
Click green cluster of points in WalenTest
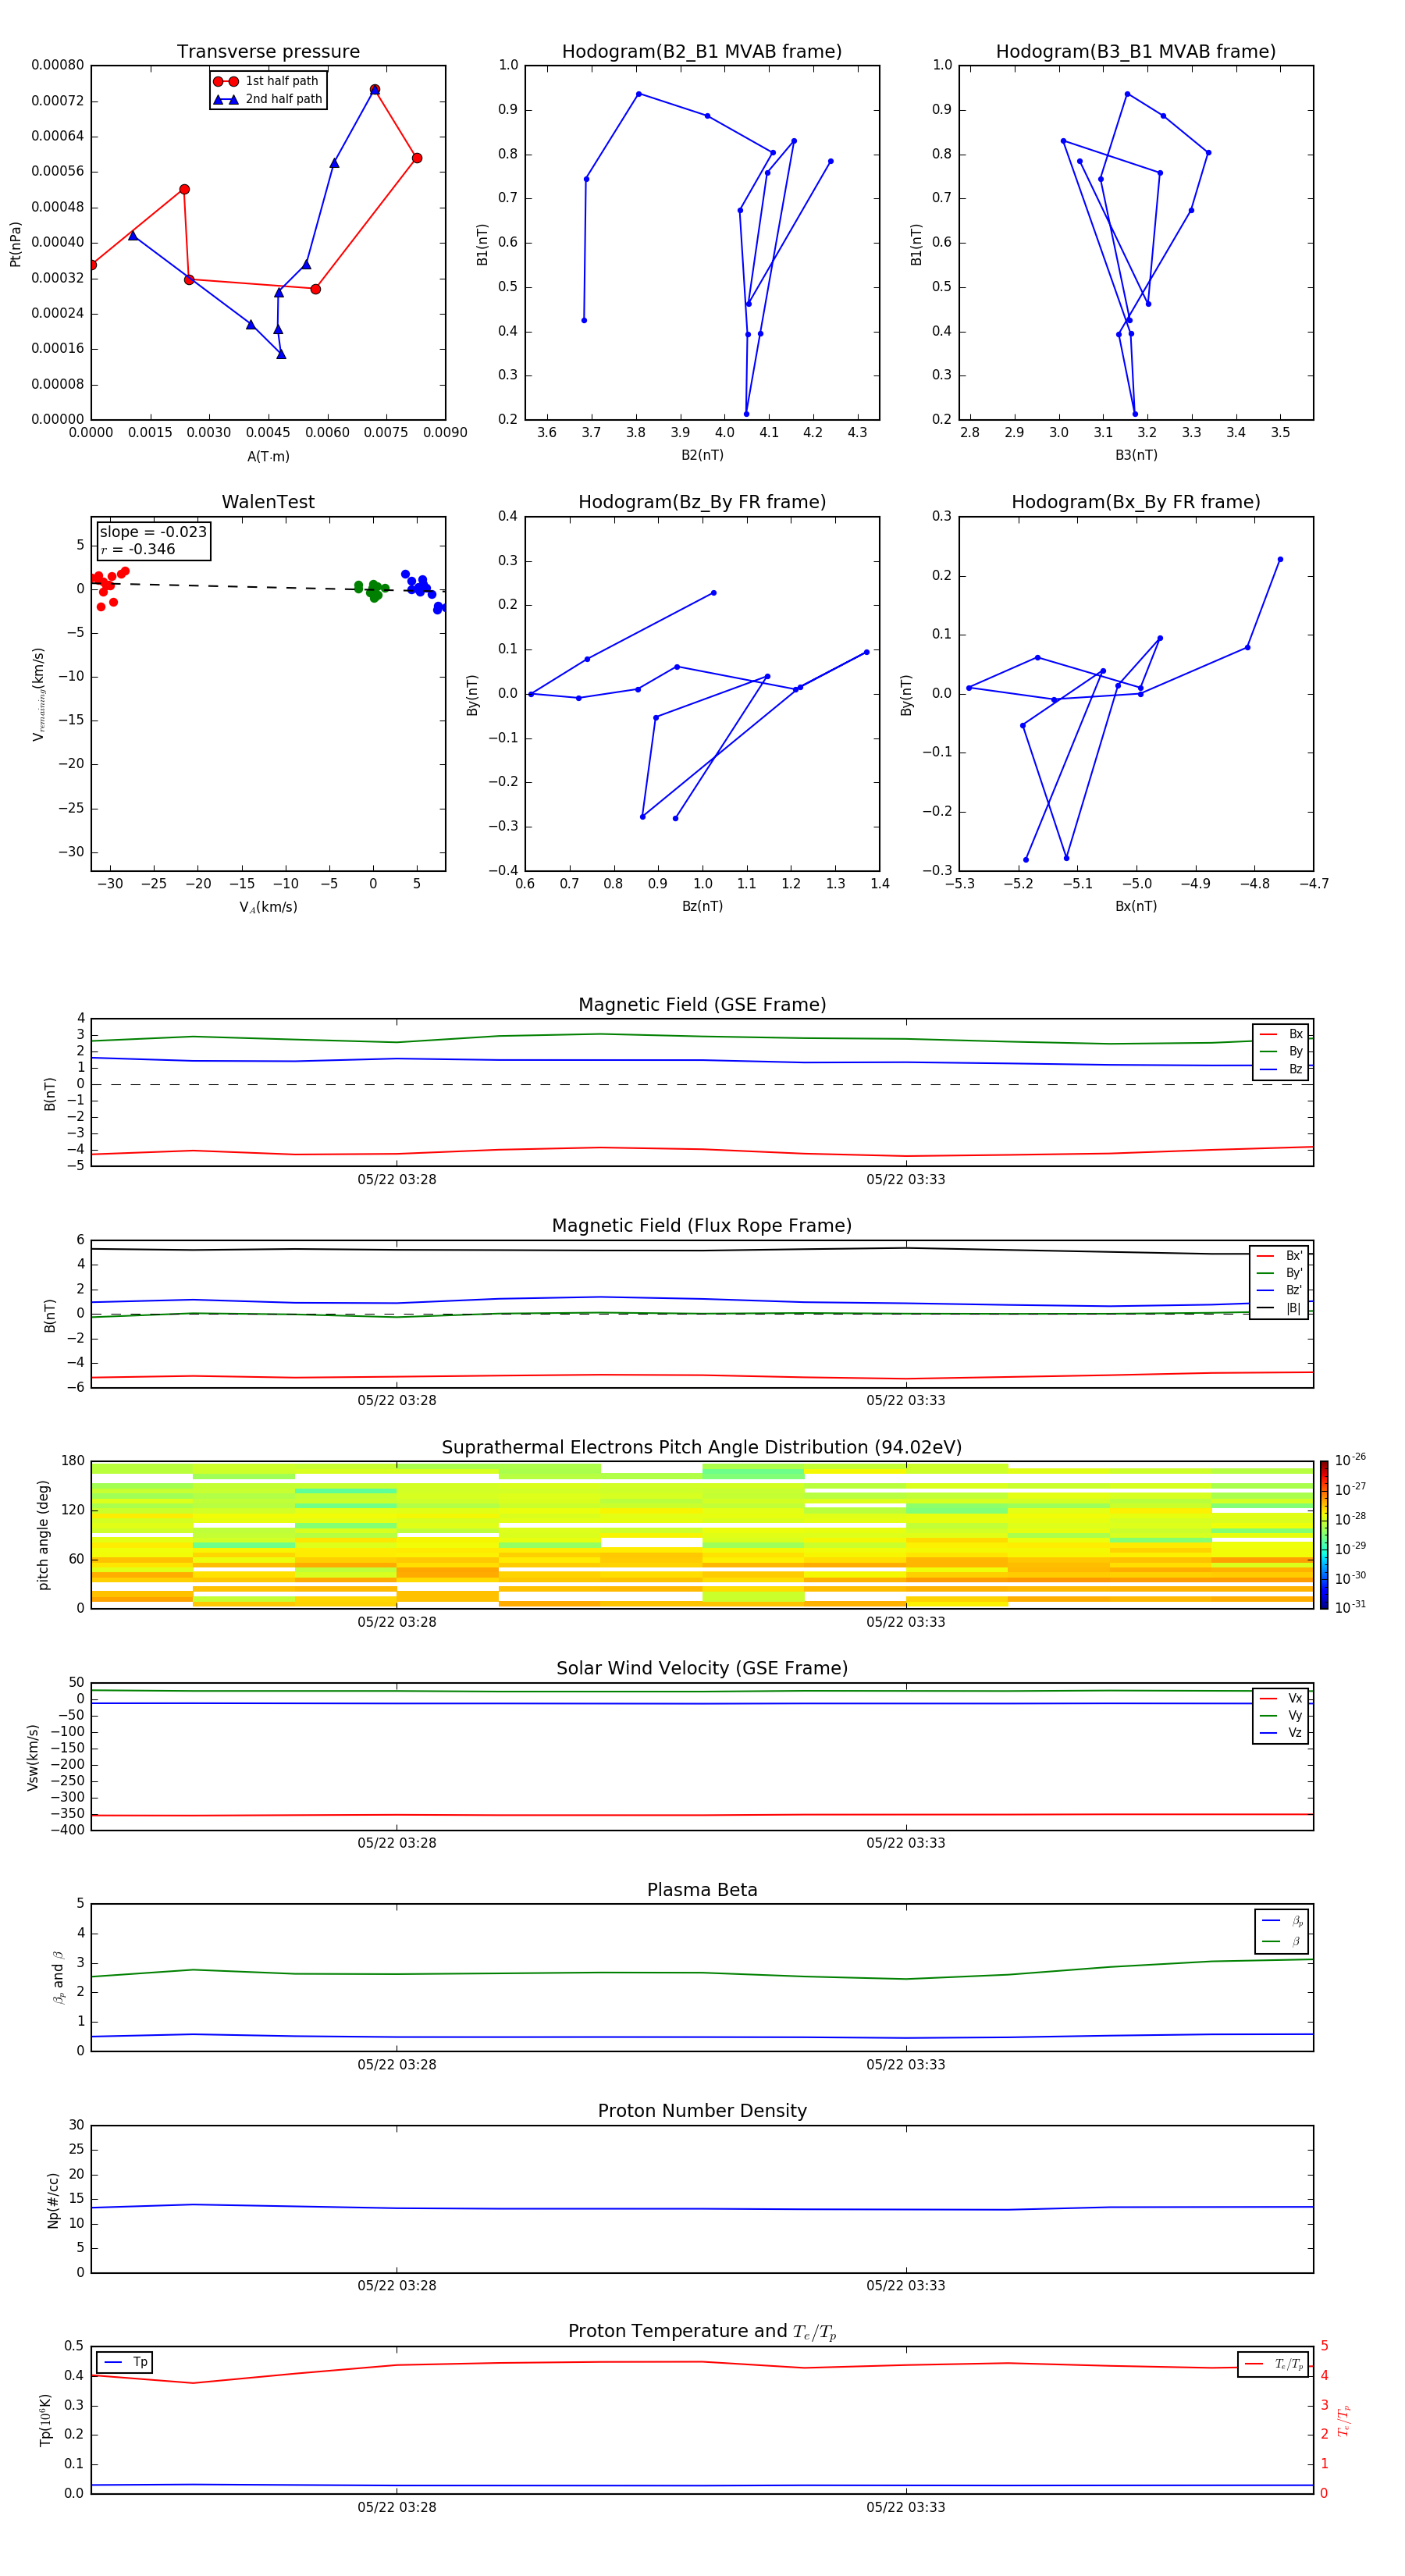[x=372, y=590]
